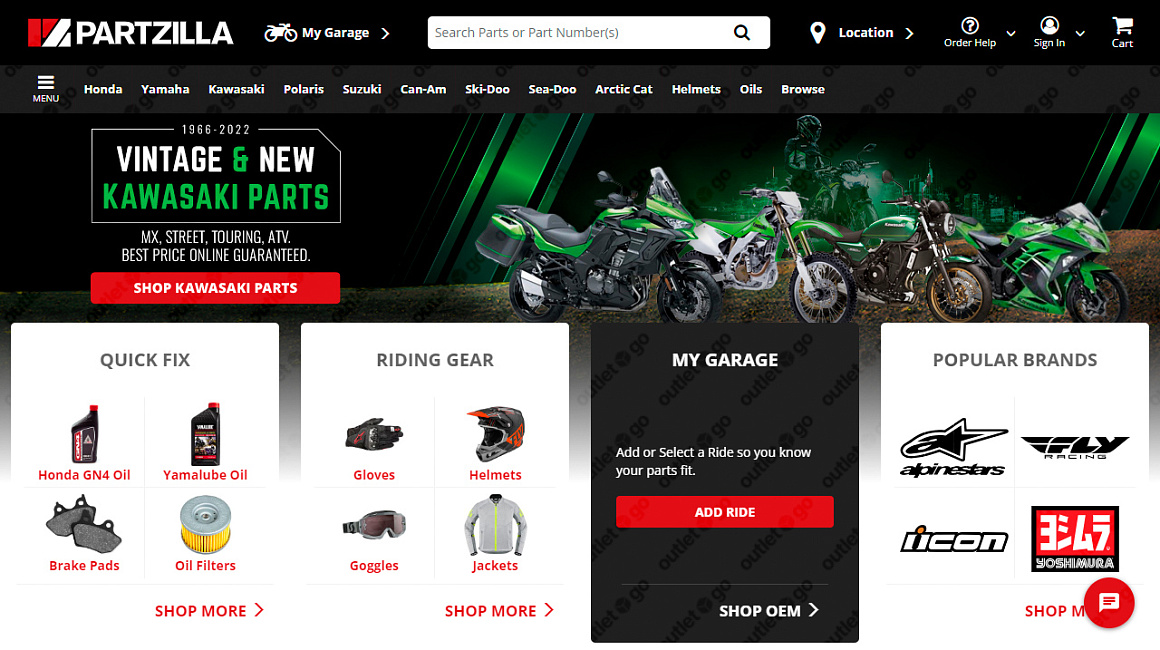This screenshot has height=650, width=1160.
Task: Open the Helmets riding gear icon
Action: [495, 434]
